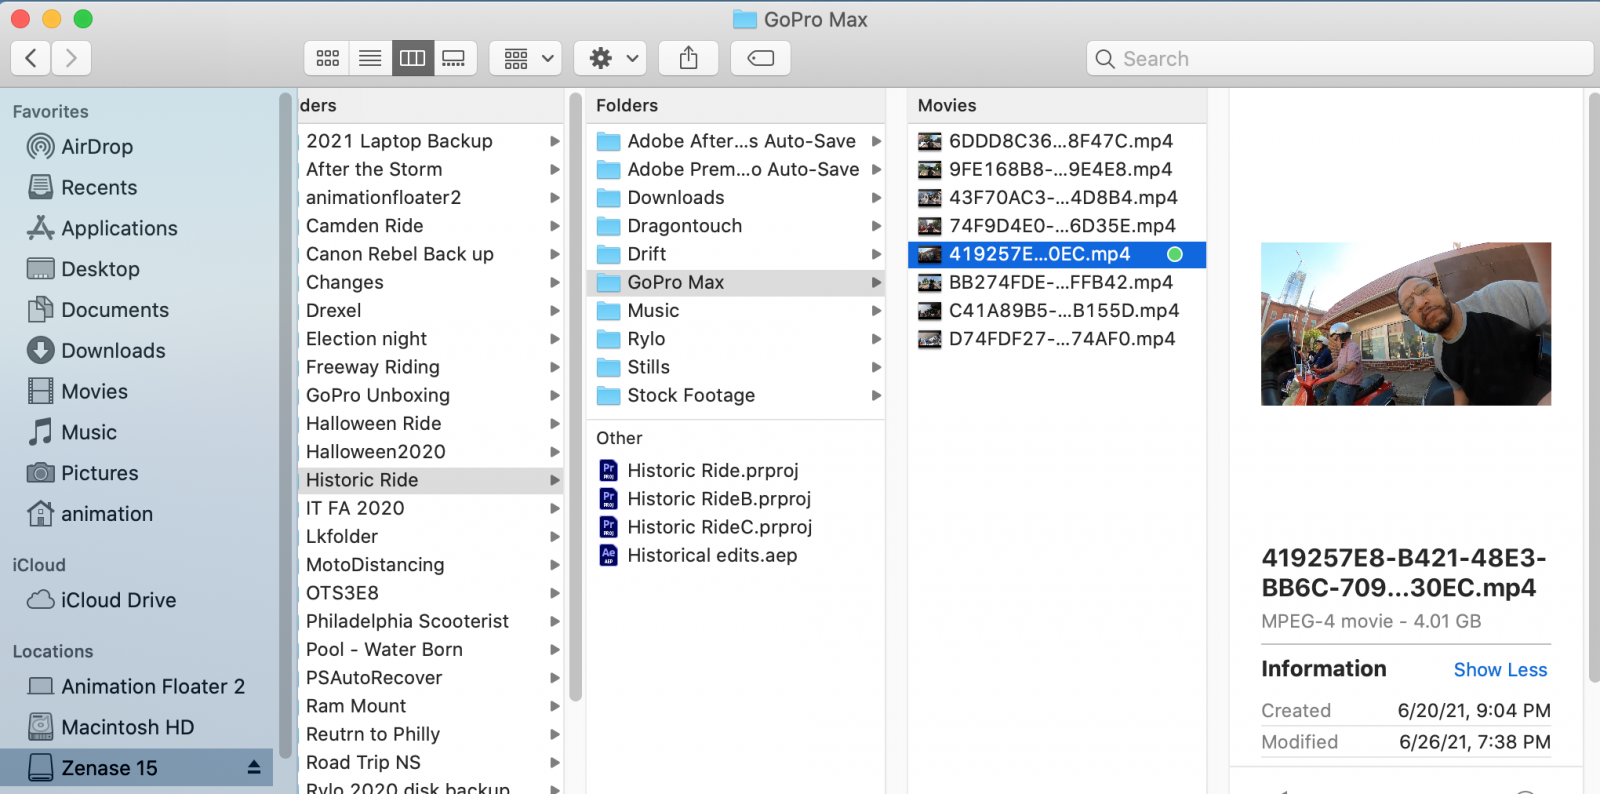Select the C41A89B5 mp4 movie file

tap(1063, 311)
